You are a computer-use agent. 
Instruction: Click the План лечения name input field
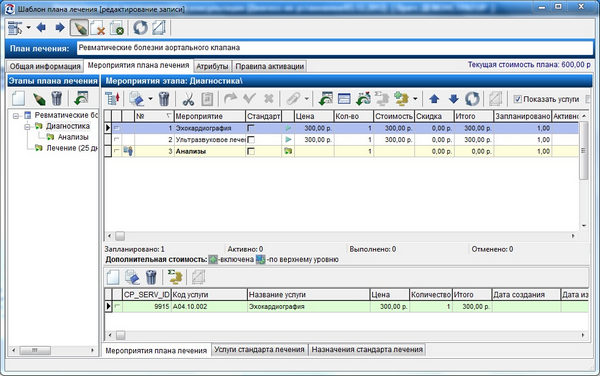(335, 48)
